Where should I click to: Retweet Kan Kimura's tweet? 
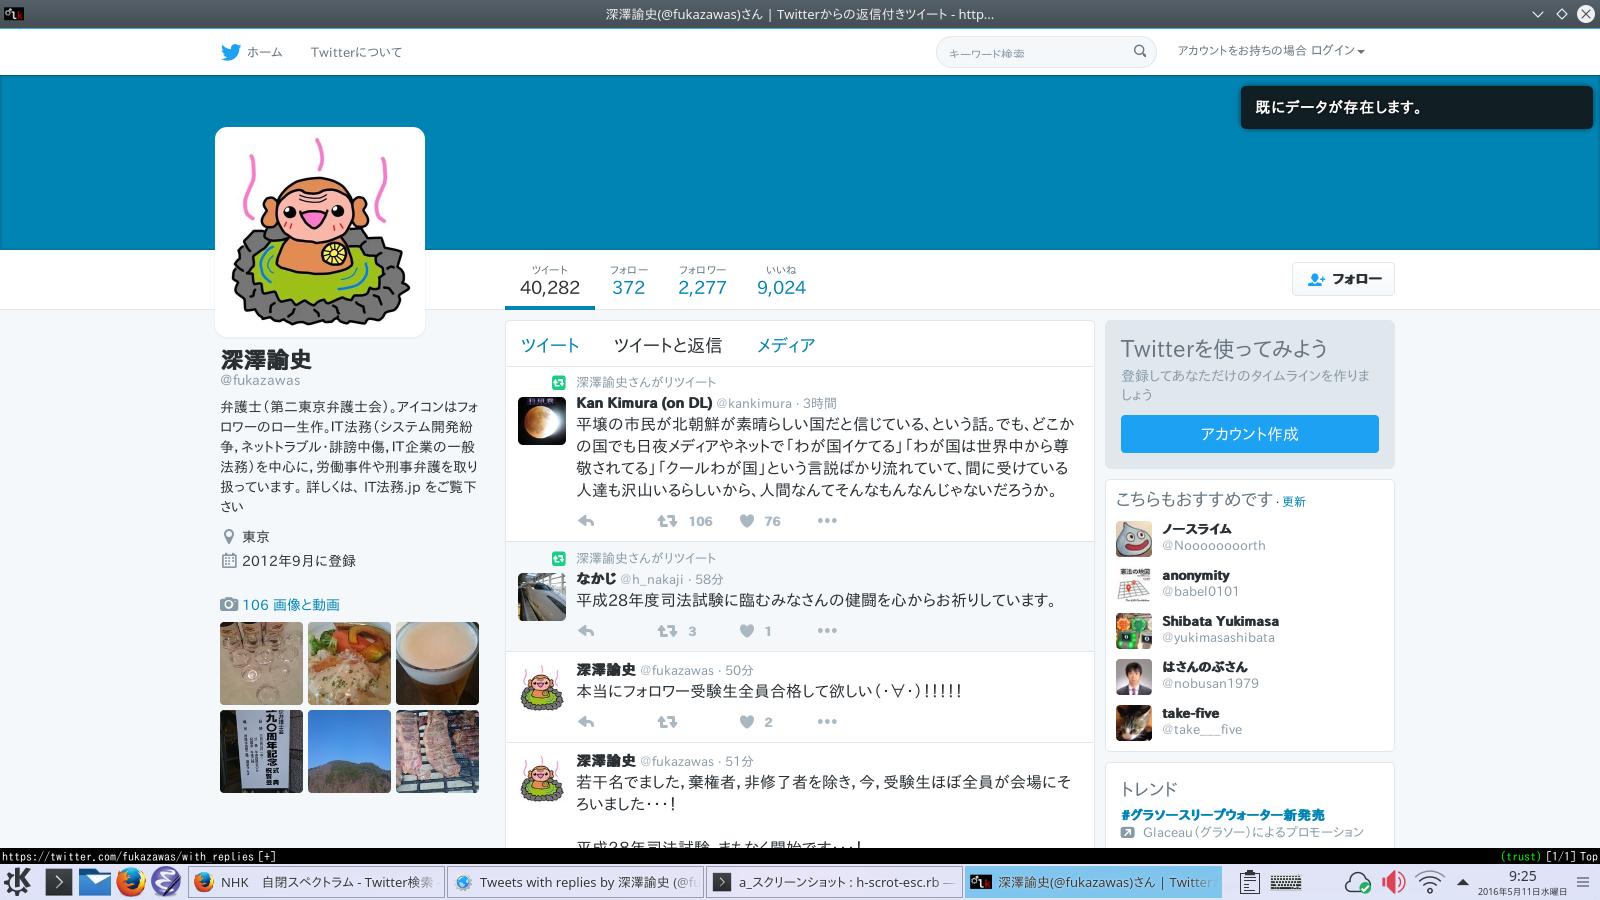[x=667, y=521]
